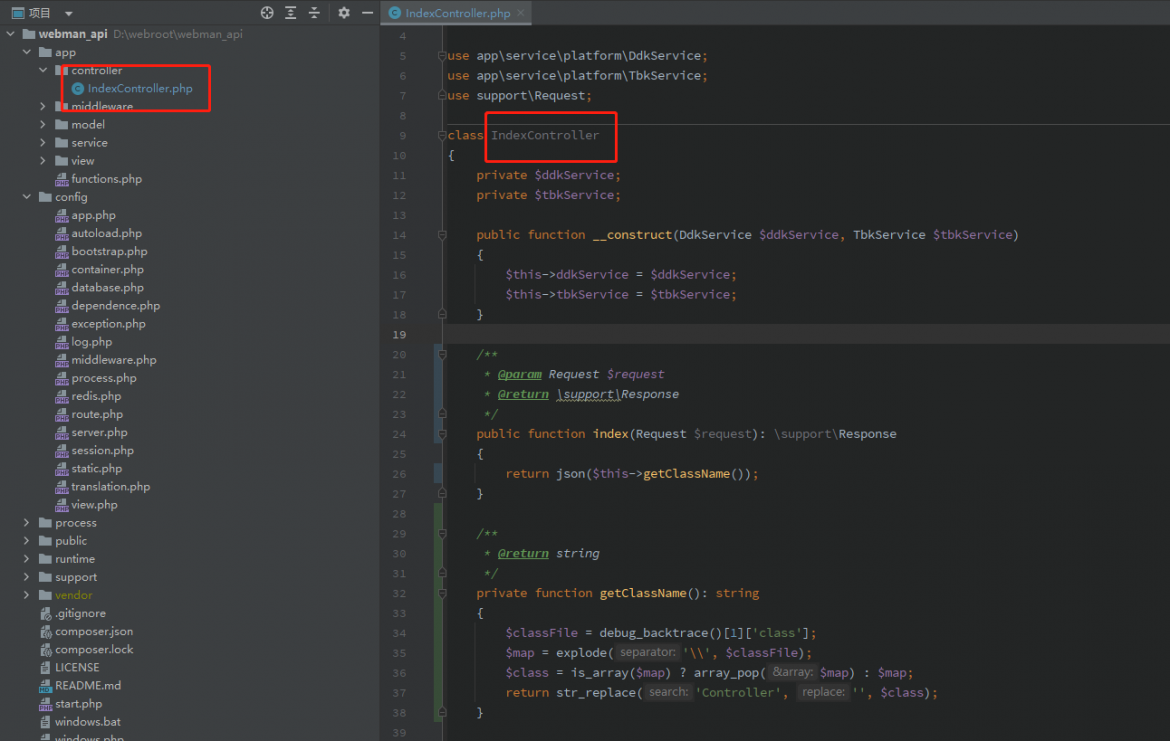Select windows.bat file
The width and height of the screenshot is (1170, 741).
(87, 722)
